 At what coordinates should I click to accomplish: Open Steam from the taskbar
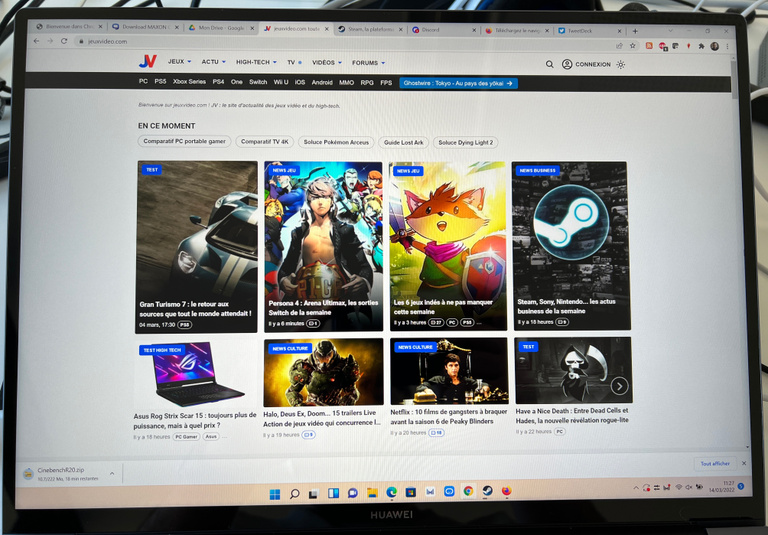point(487,490)
